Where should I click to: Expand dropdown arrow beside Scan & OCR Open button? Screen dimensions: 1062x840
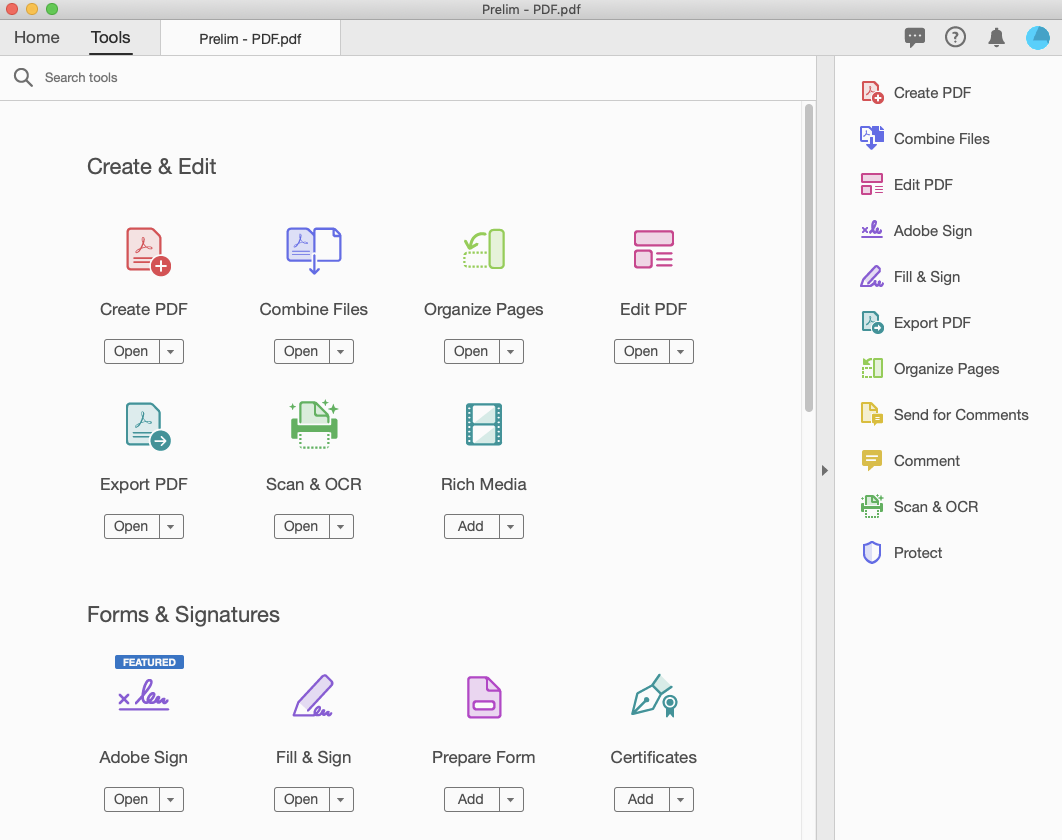pyautogui.click(x=341, y=526)
